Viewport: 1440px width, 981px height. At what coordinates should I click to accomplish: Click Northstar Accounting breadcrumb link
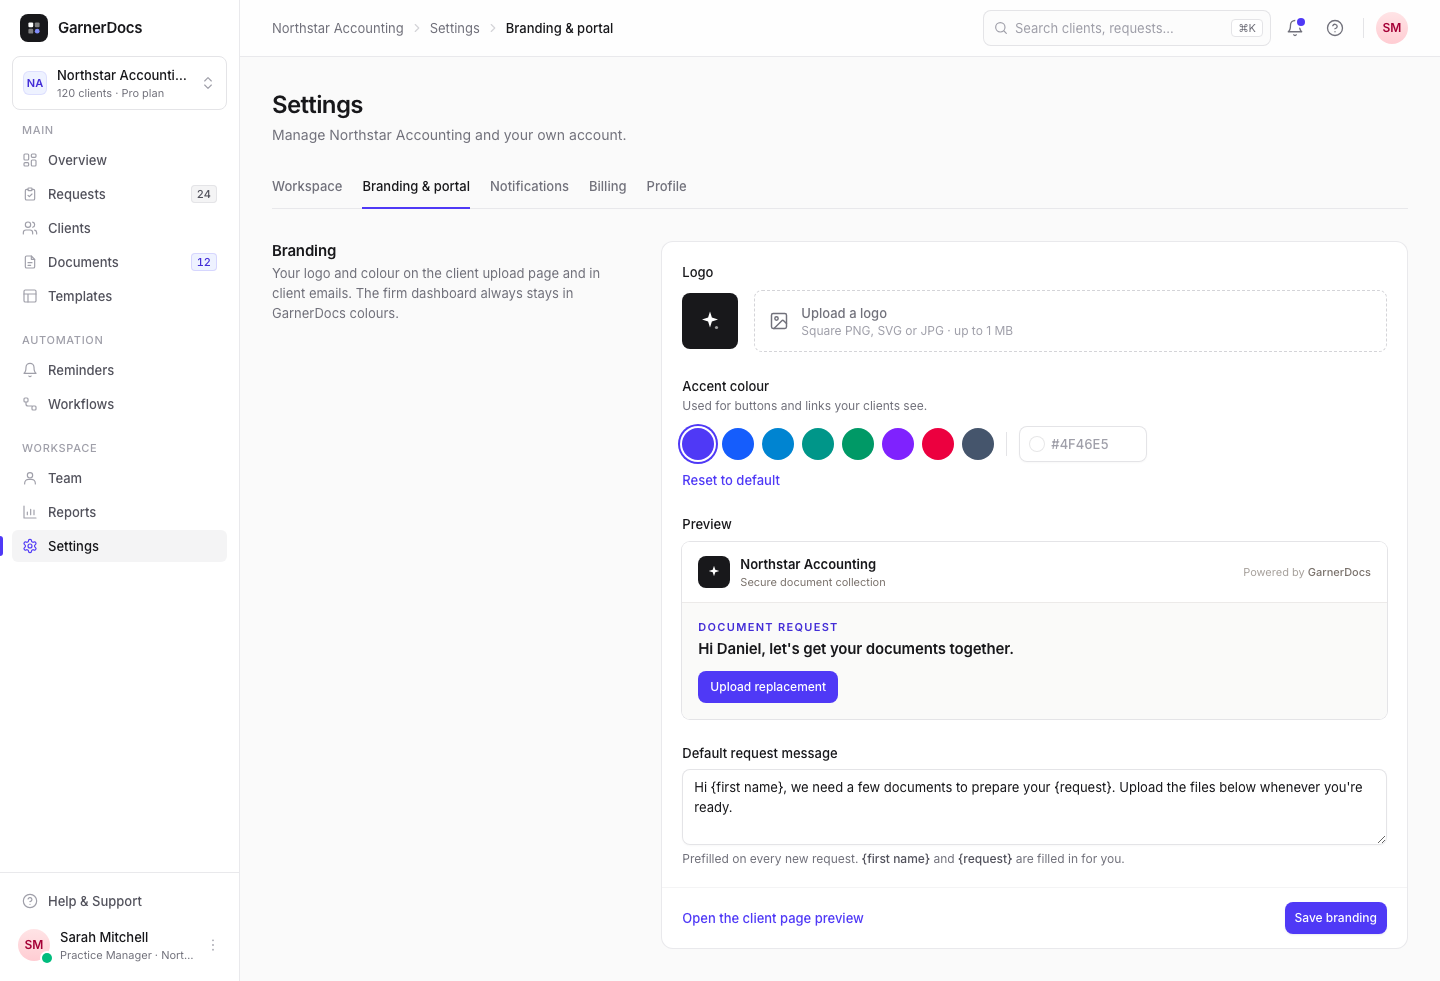coord(338,28)
